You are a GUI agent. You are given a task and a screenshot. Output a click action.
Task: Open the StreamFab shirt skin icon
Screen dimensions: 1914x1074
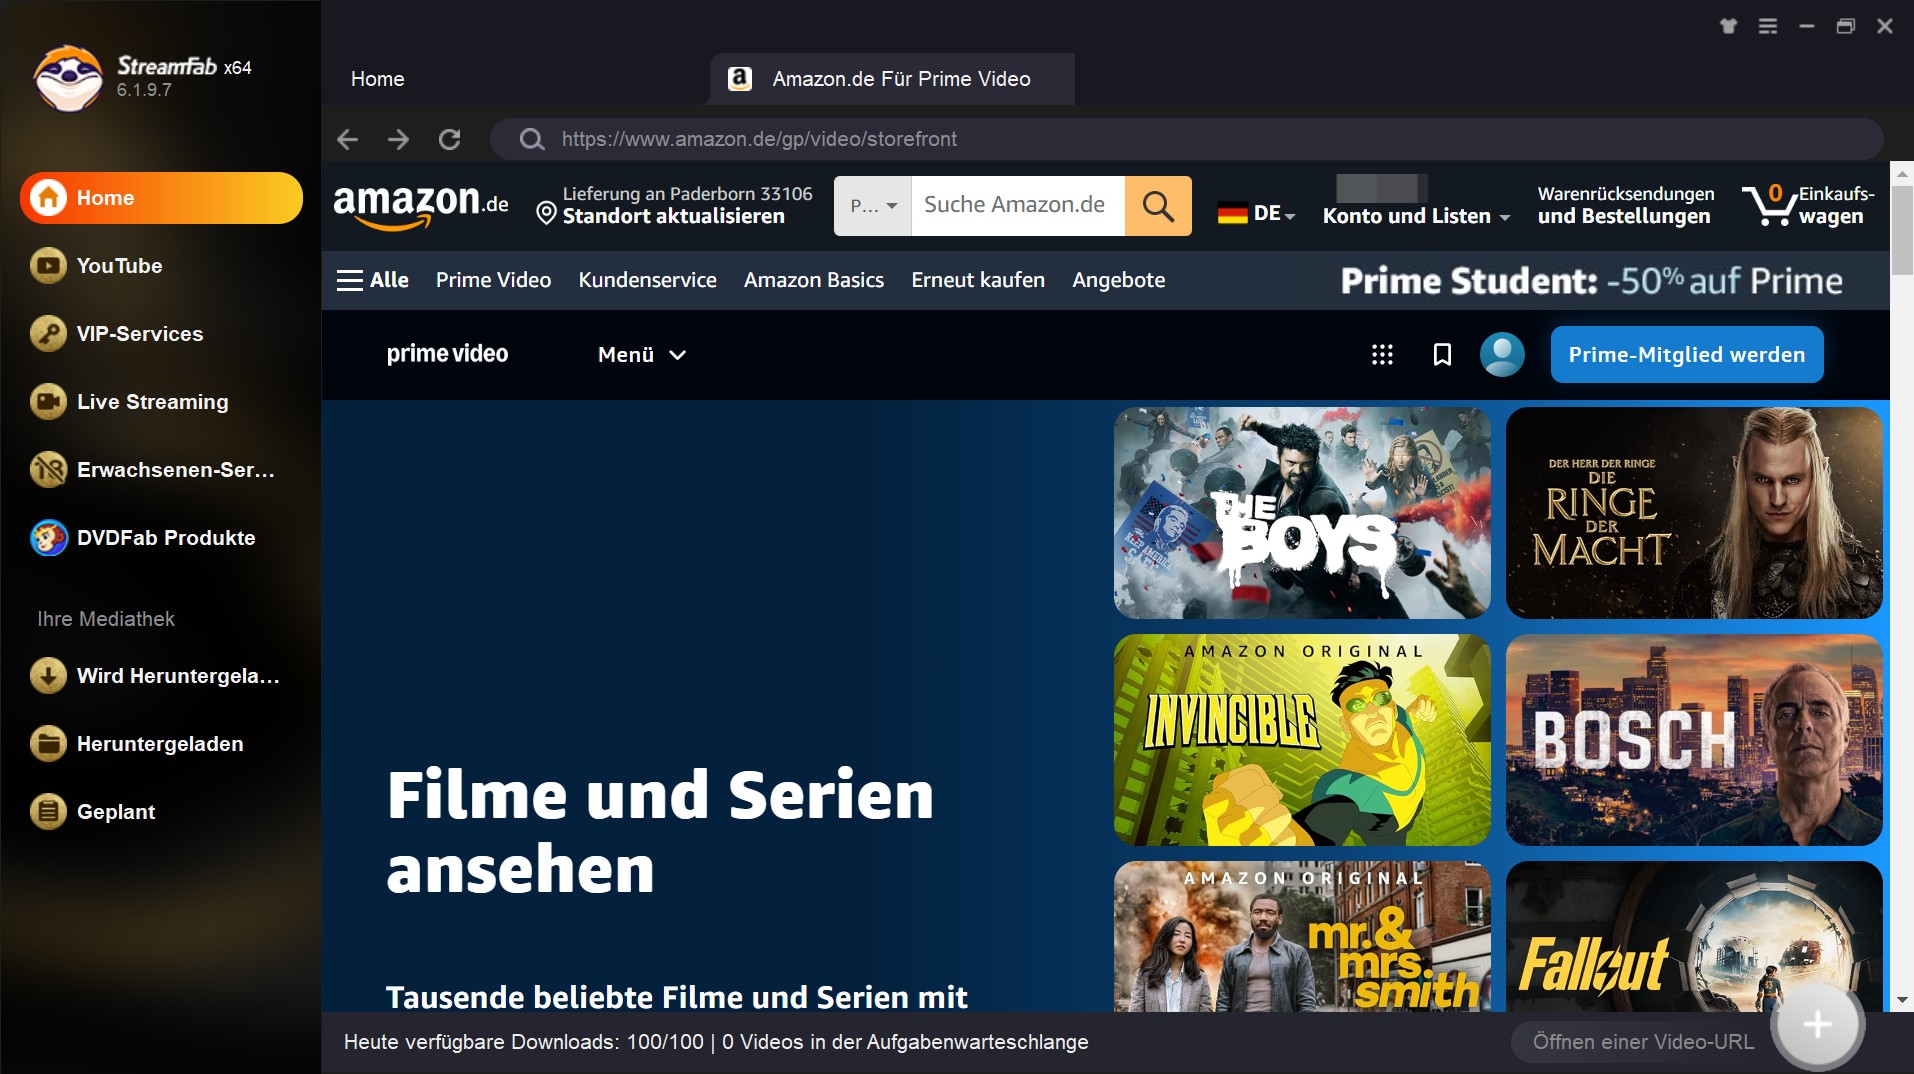pos(1728,26)
